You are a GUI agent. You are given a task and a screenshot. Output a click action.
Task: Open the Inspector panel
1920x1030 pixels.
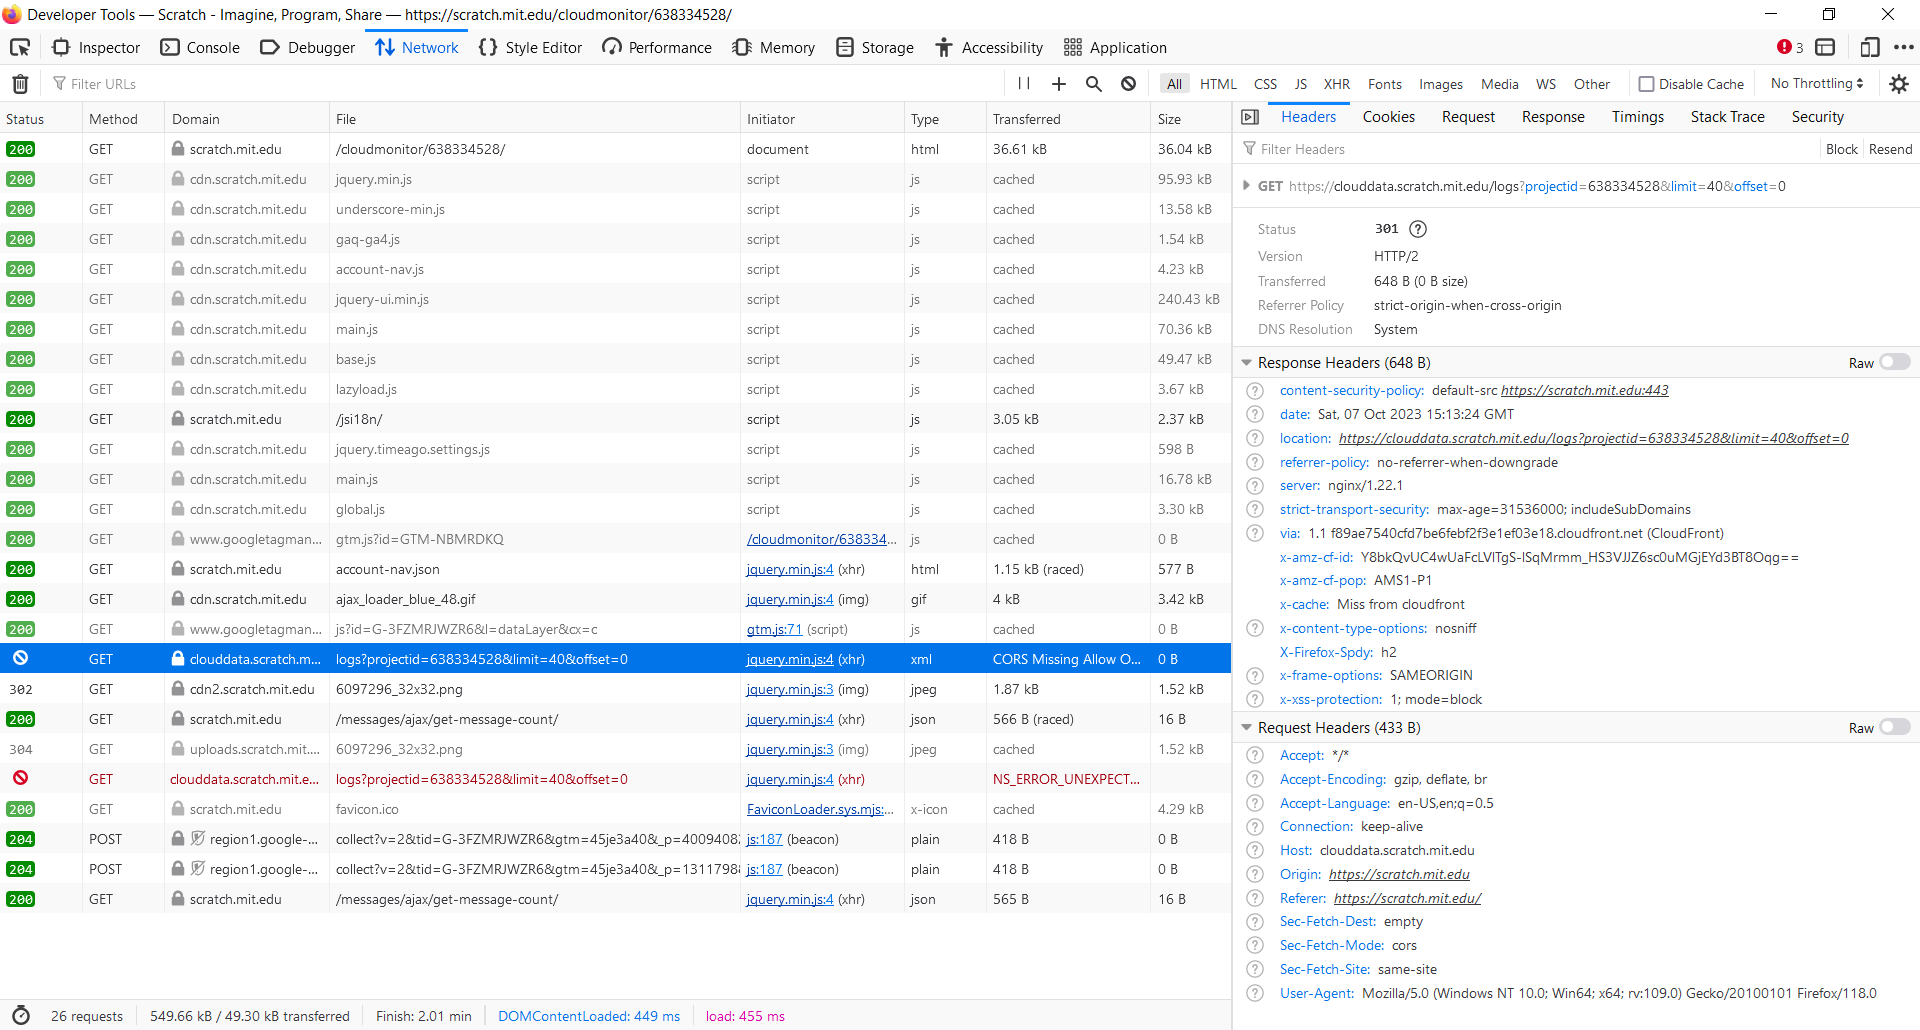point(96,47)
